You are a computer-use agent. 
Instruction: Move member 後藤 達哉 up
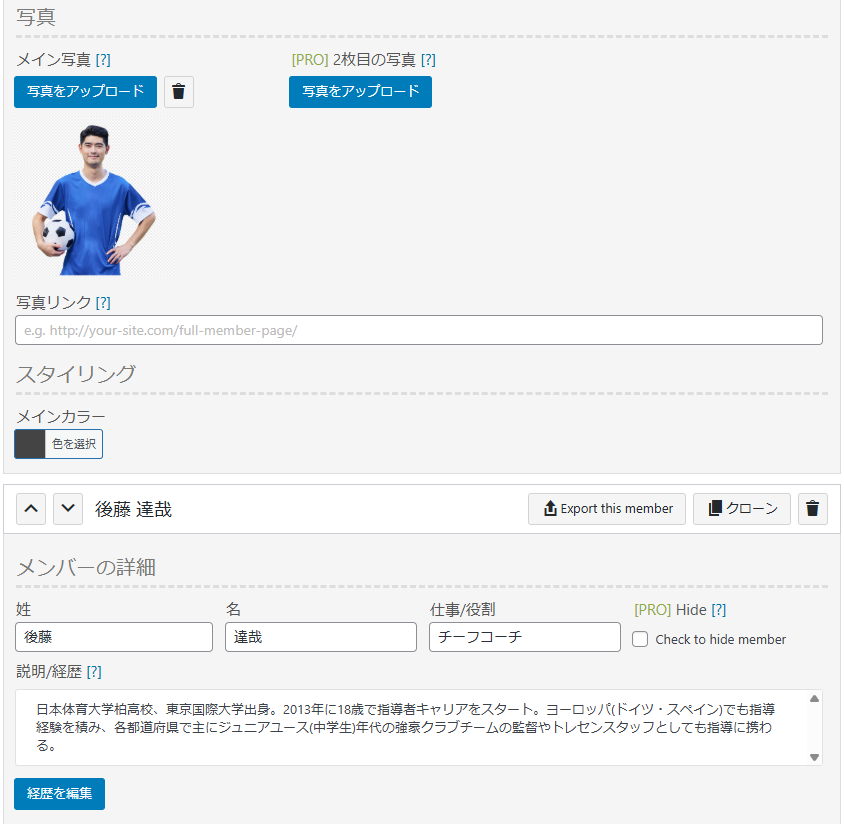click(32, 508)
